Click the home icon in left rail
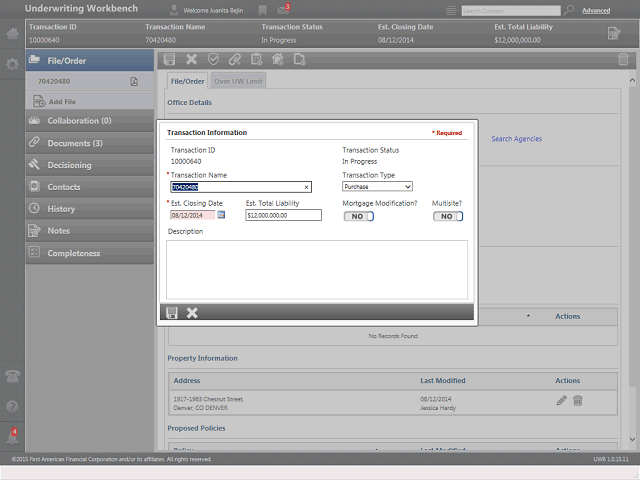 click(x=12, y=33)
